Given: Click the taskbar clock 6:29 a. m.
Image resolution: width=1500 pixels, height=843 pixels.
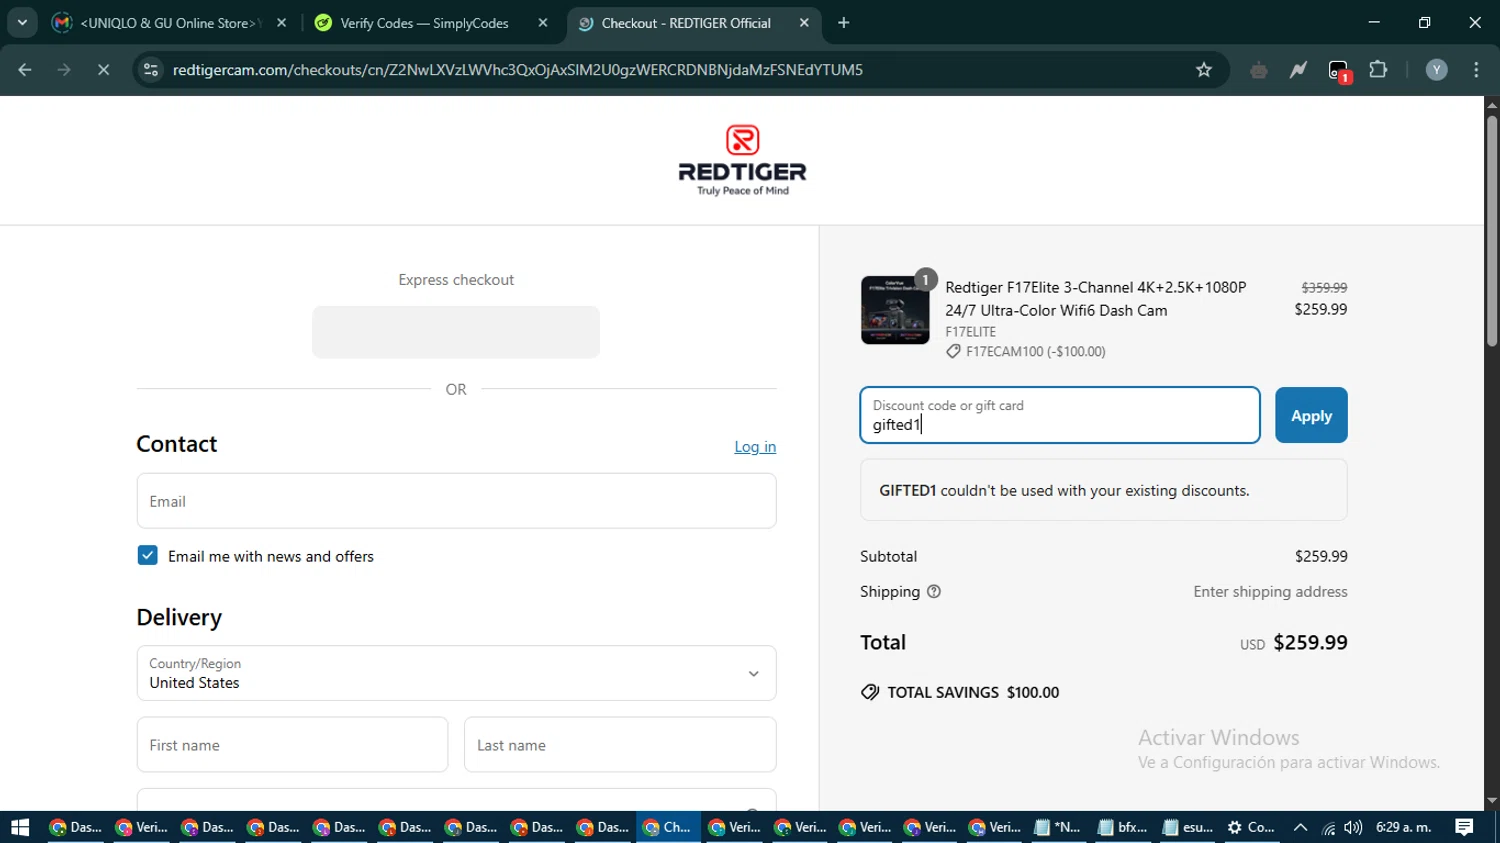Looking at the screenshot, I should tap(1404, 827).
